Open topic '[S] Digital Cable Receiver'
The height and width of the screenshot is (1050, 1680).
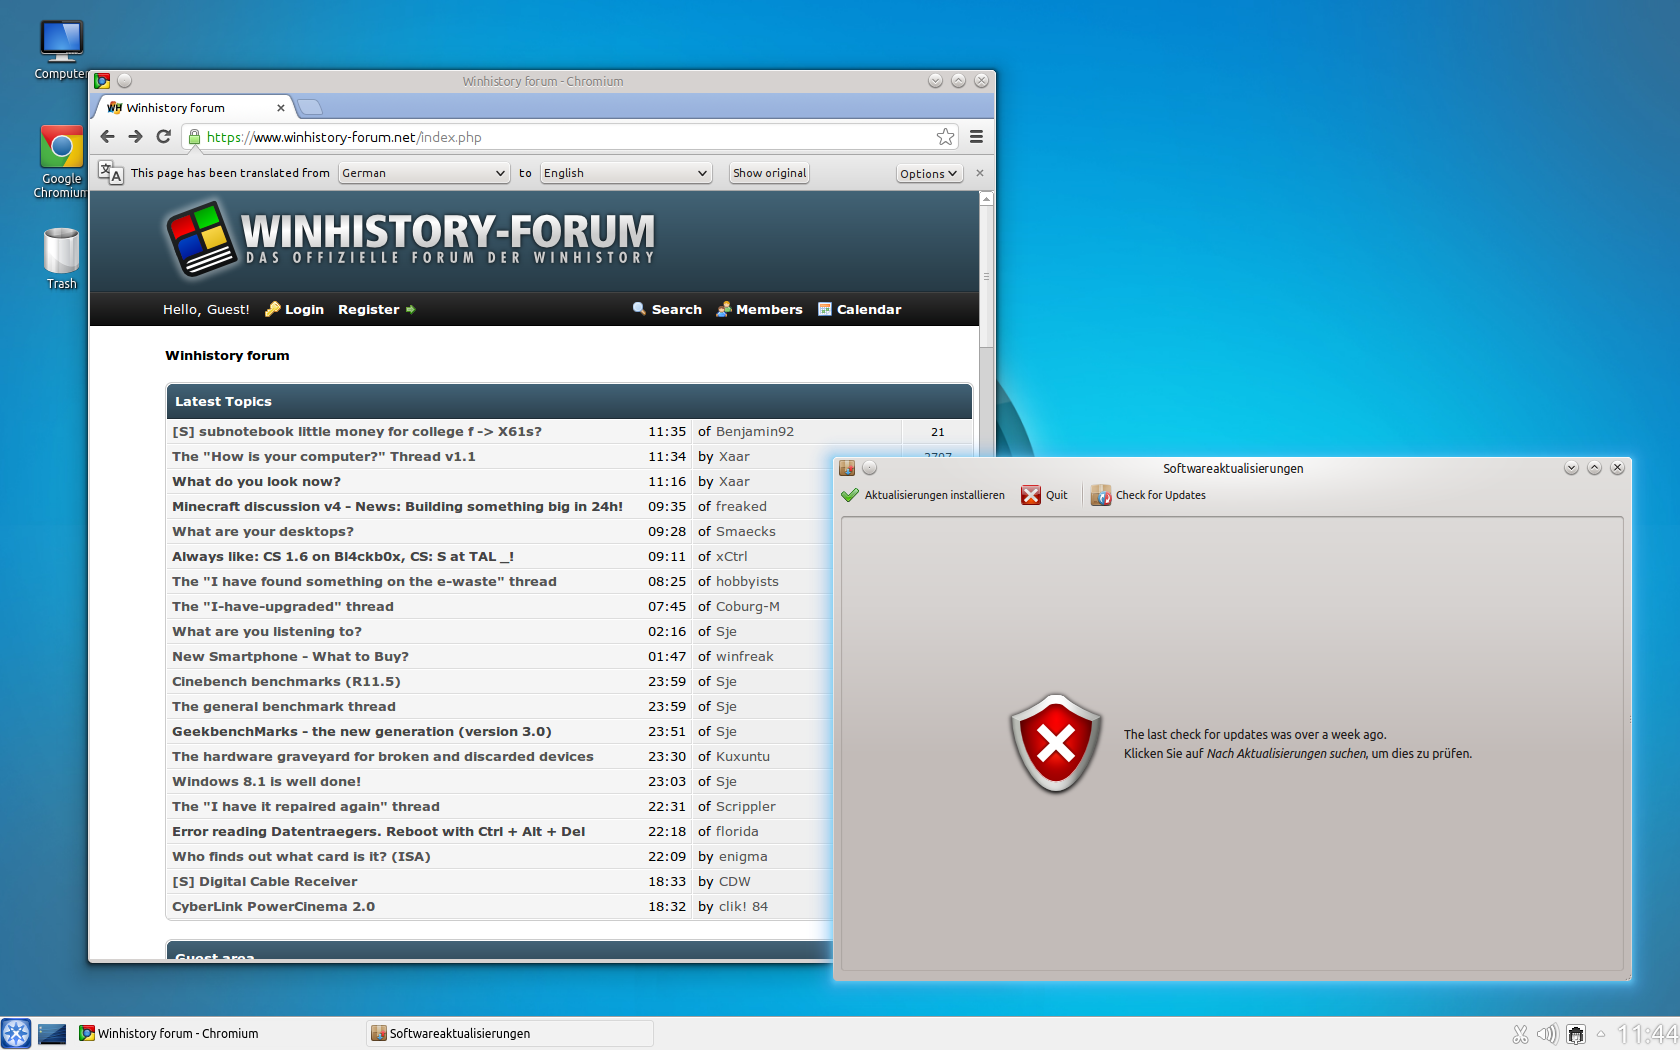pyautogui.click(x=264, y=882)
